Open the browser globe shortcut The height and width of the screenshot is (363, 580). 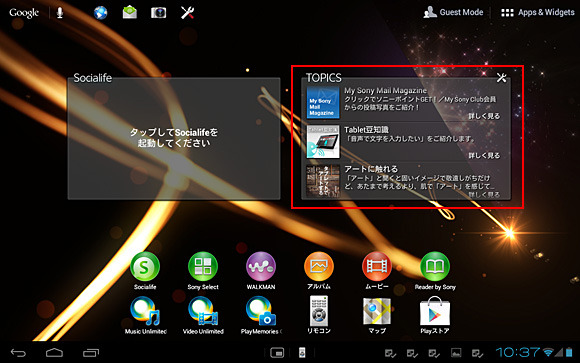[100, 13]
